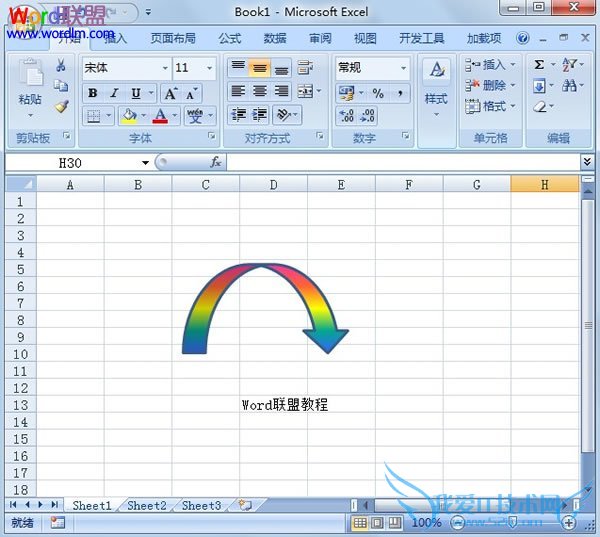Screen dimensions: 600x537
Task: Click Merge and Center icon
Action: (305, 91)
